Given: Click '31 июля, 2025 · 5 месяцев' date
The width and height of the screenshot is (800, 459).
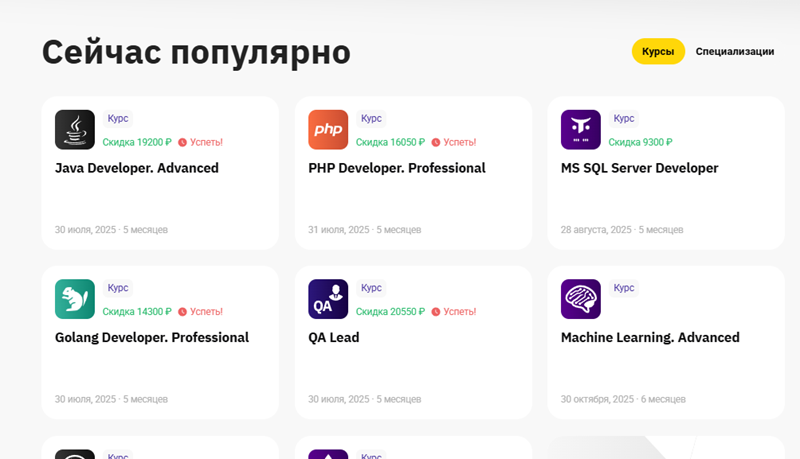Looking at the screenshot, I should pyautogui.click(x=365, y=230).
